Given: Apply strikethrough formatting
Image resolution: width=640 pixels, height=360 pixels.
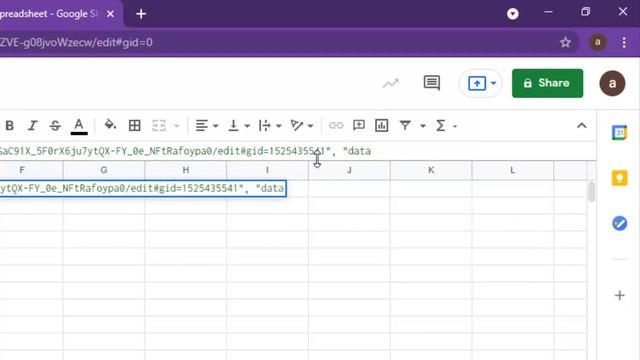Looking at the screenshot, I should tap(55, 125).
